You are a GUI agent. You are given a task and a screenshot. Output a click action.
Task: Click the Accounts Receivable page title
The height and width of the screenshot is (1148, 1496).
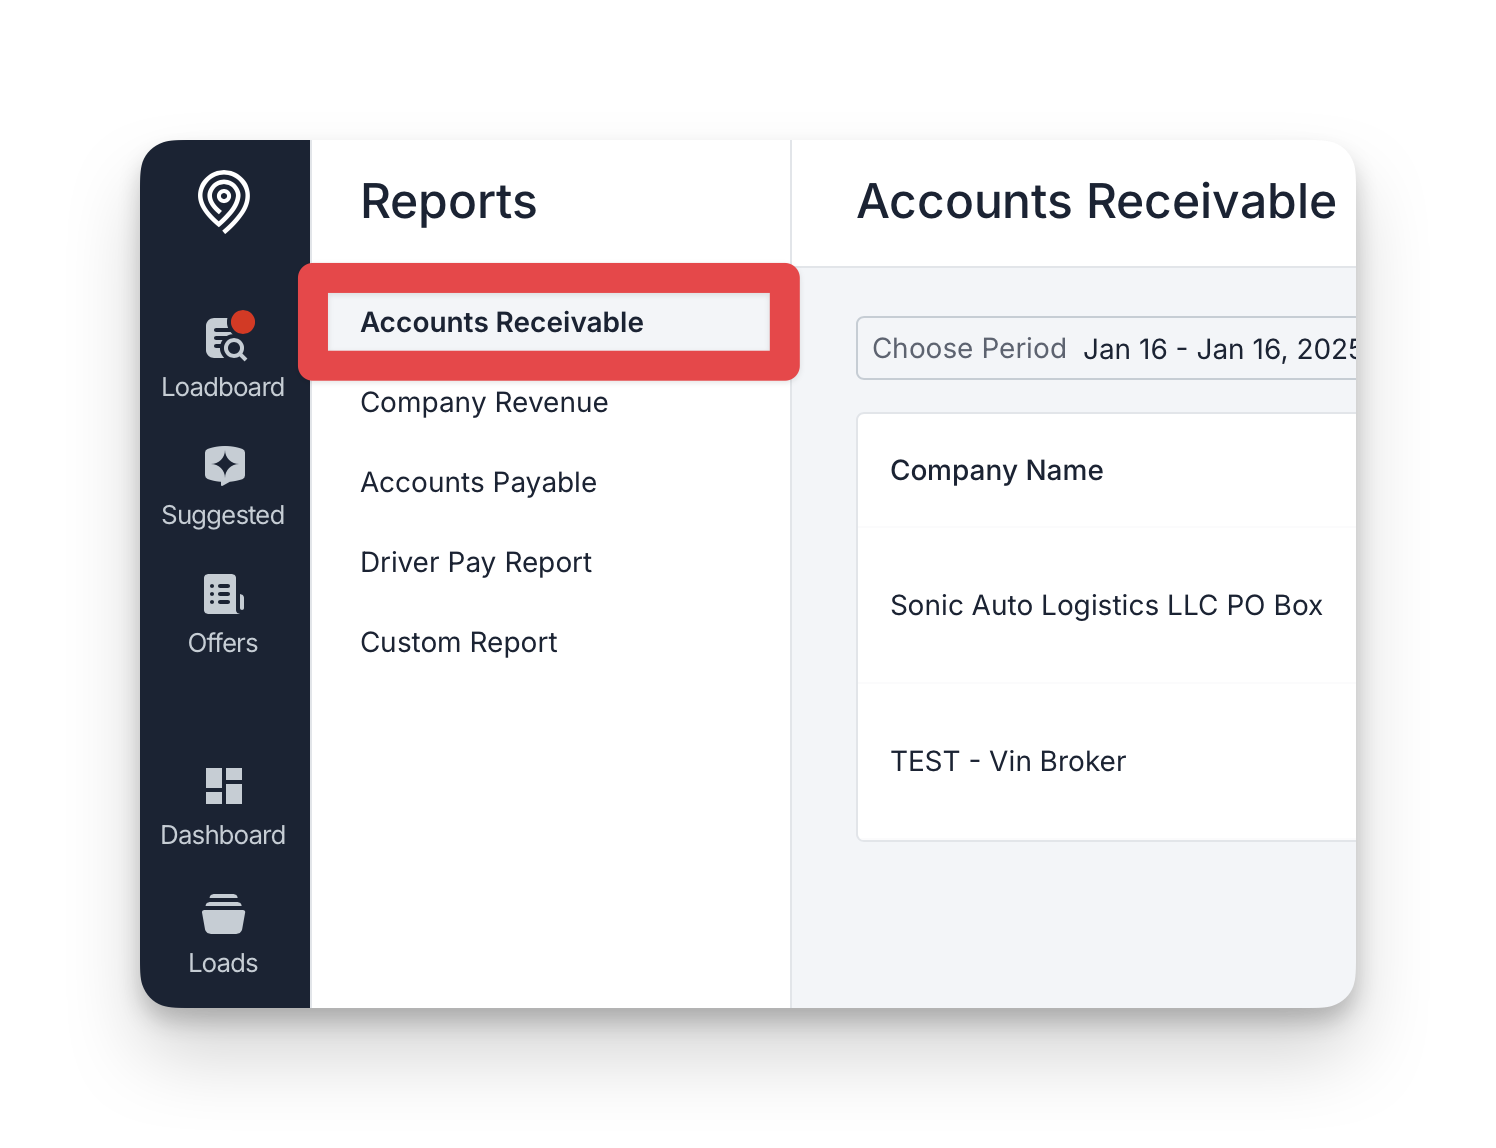tap(1096, 202)
